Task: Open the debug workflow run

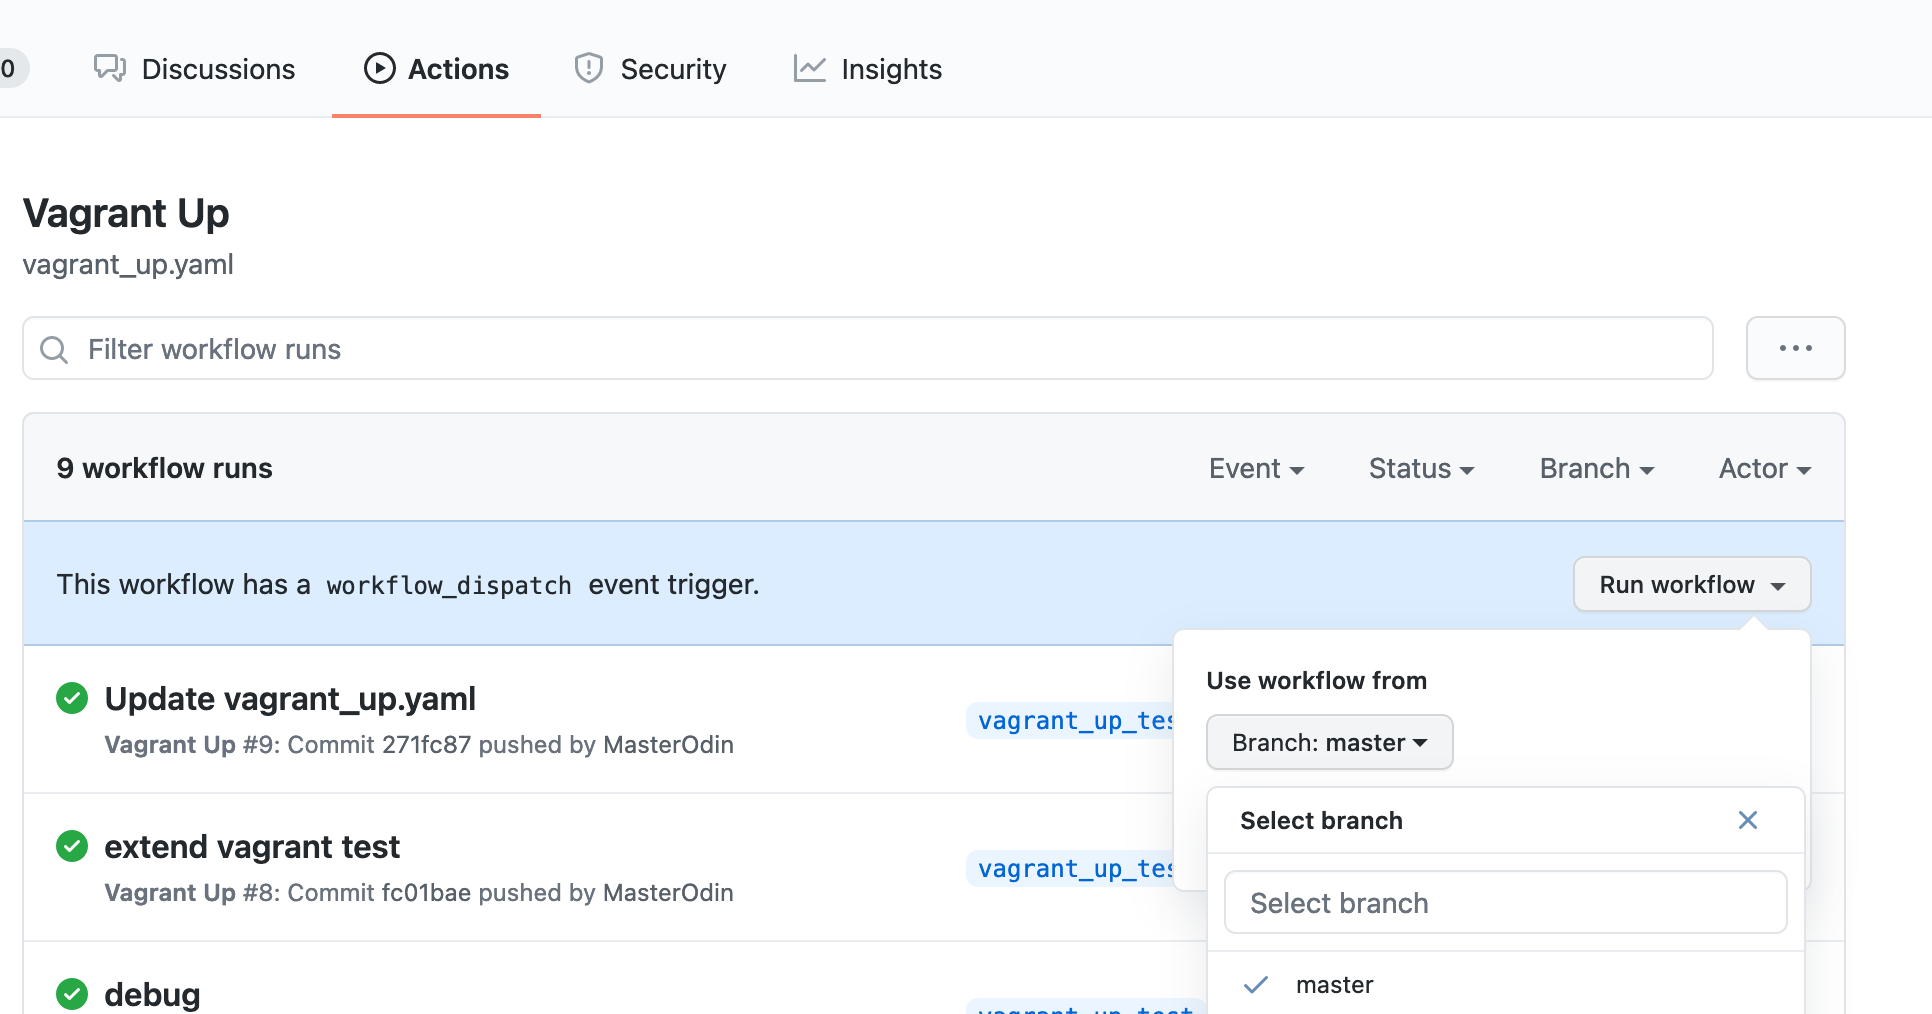Action: [152, 994]
